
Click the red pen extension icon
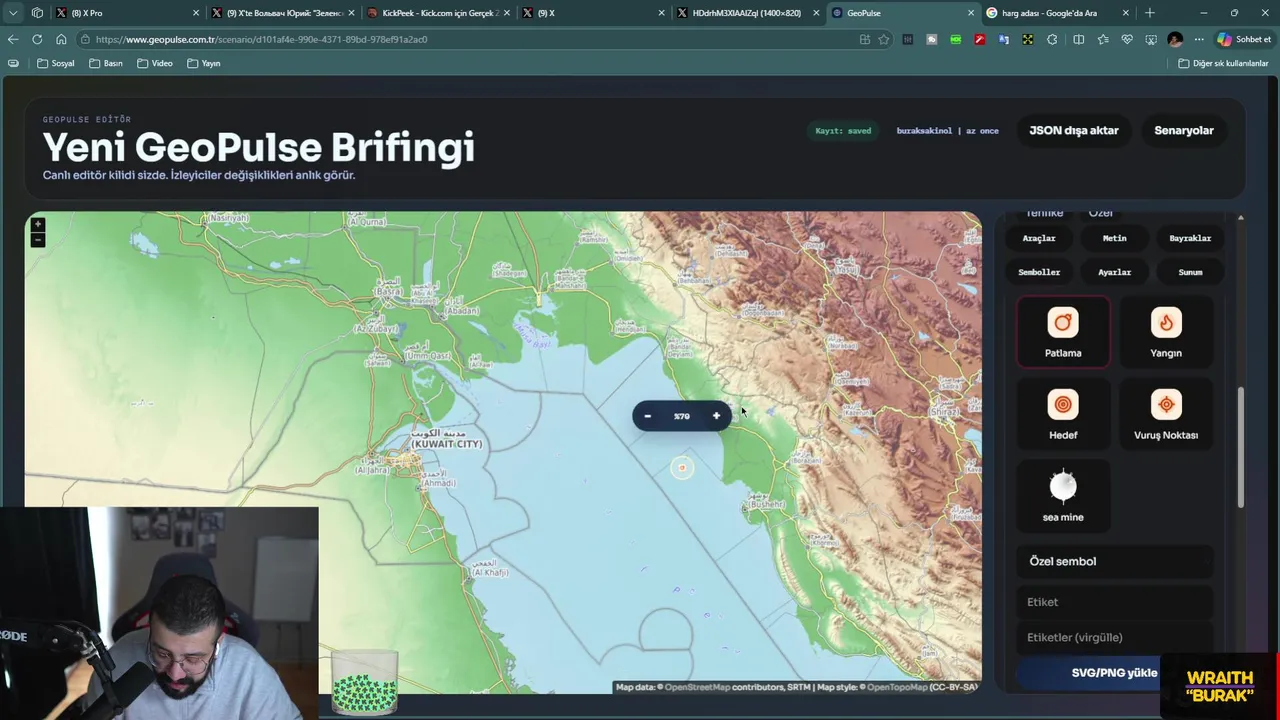[980, 39]
